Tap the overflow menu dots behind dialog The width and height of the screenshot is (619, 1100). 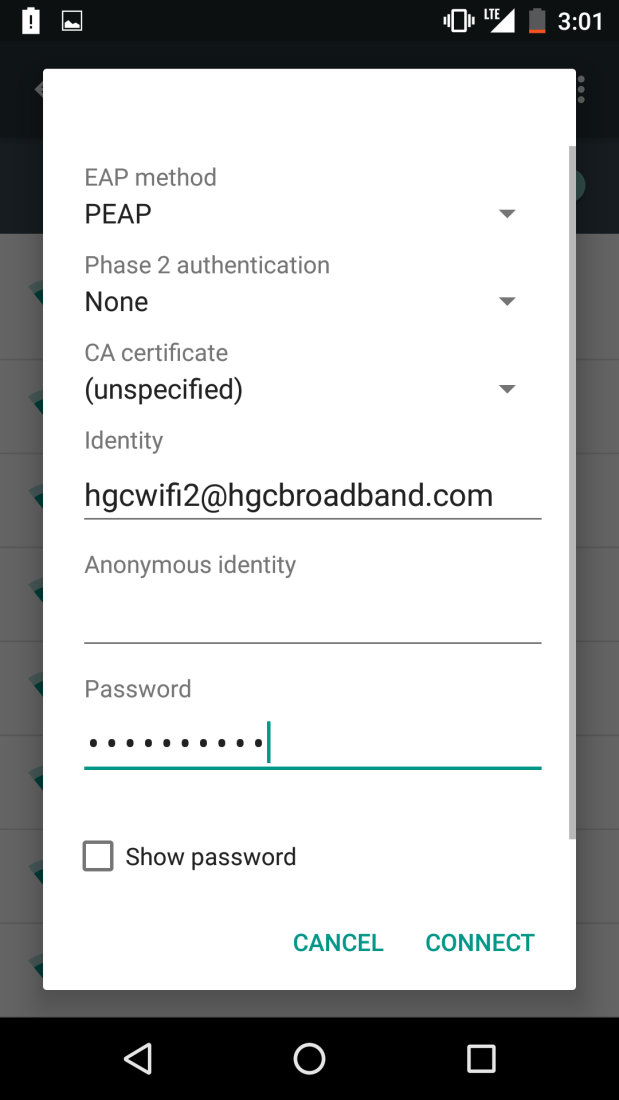(x=582, y=89)
